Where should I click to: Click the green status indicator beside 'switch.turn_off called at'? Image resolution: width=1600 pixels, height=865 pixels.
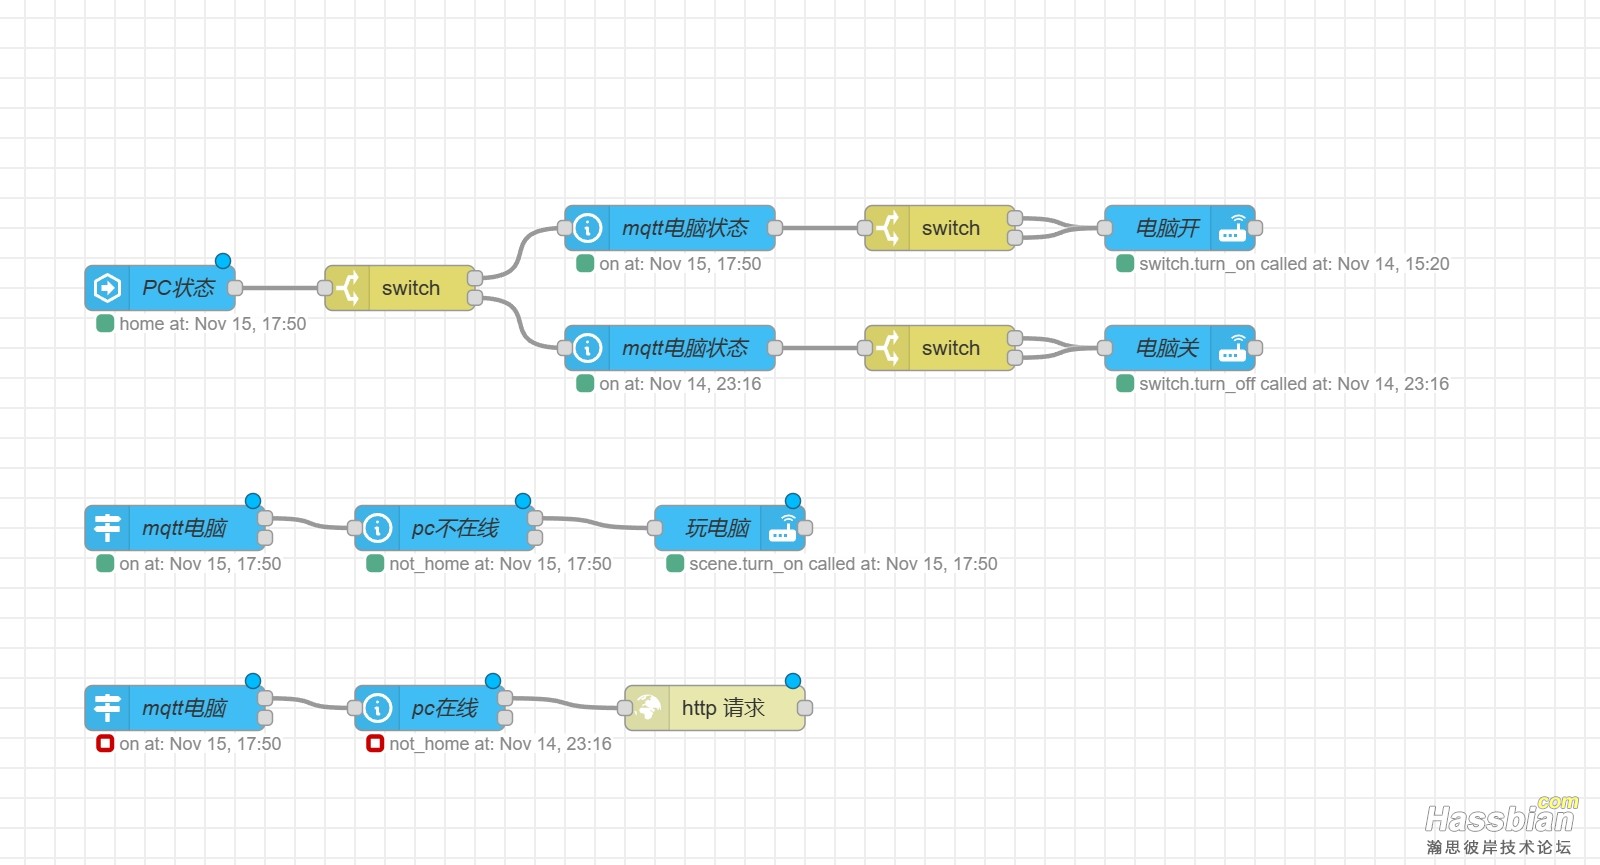point(1125,383)
